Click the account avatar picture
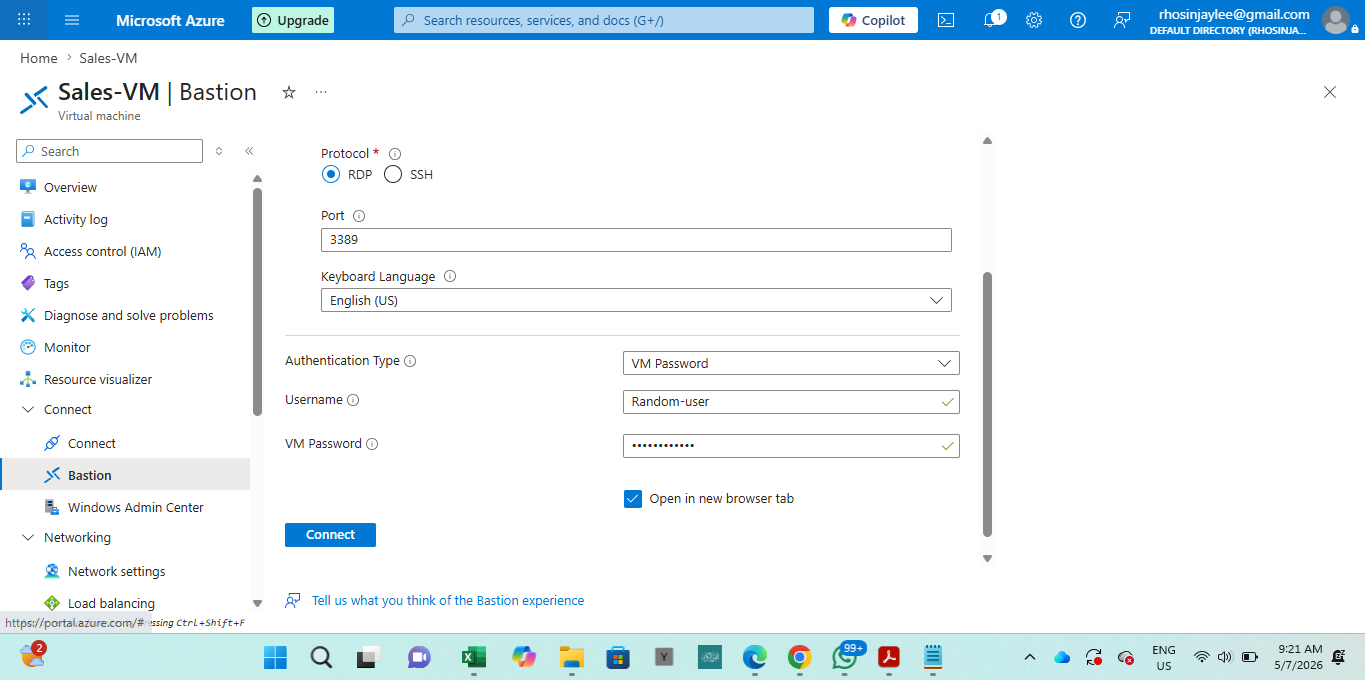Viewport: 1365px width, 680px height. [x=1336, y=20]
